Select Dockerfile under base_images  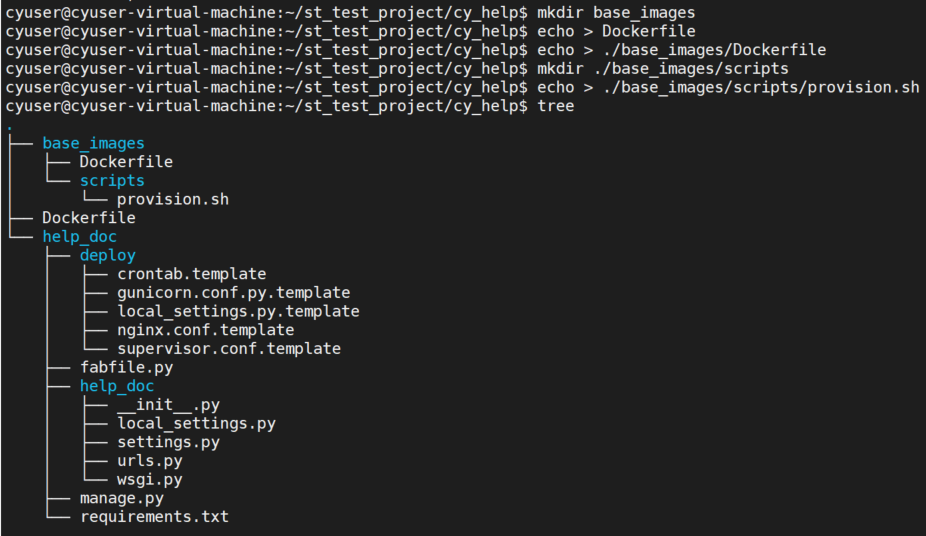pyautogui.click(x=126, y=162)
